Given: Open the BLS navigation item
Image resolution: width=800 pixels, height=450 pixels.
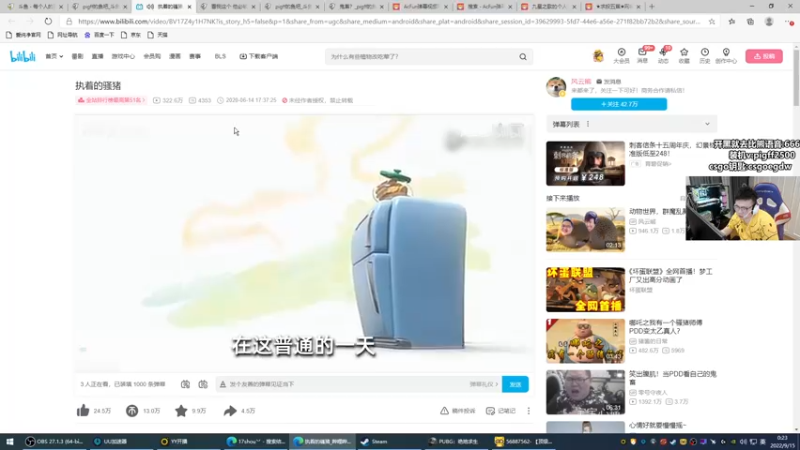Looking at the screenshot, I should pyautogui.click(x=220, y=56).
